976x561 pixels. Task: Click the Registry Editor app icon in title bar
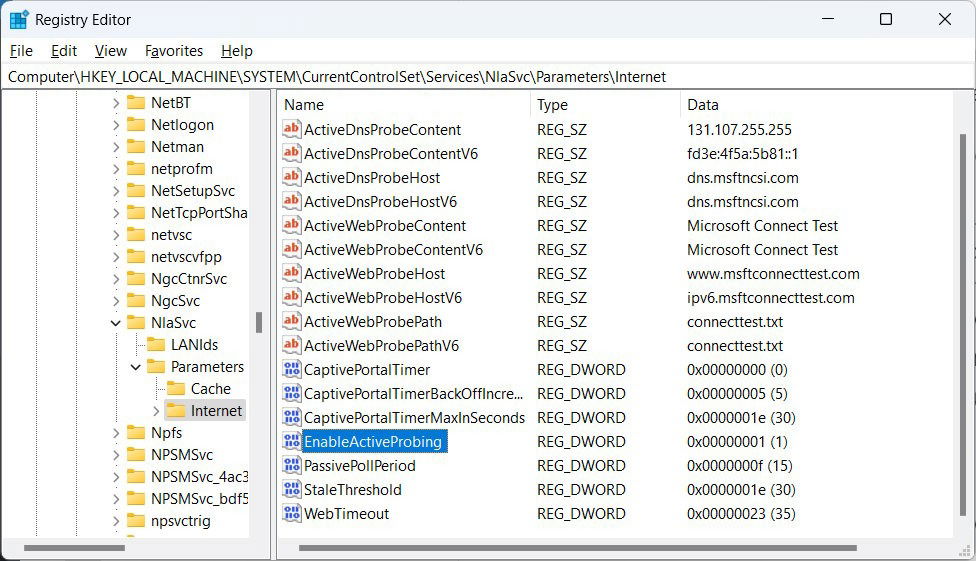19,19
